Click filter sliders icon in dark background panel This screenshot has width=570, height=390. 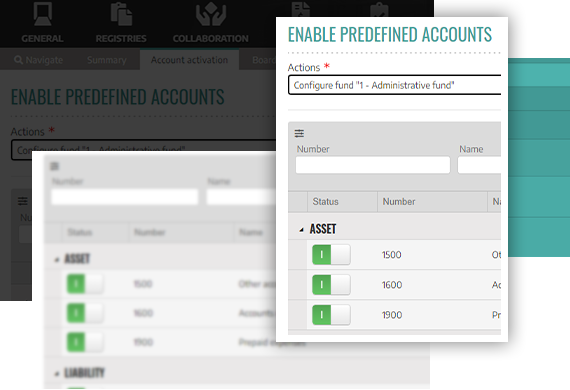[23, 201]
